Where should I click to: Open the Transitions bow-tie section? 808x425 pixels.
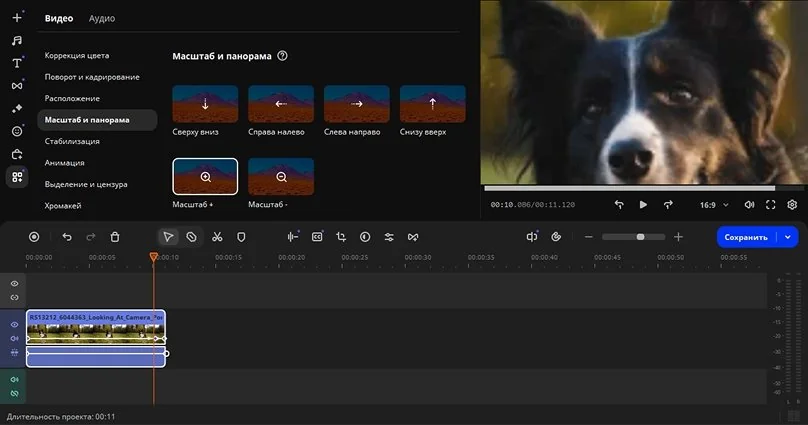[x=17, y=86]
